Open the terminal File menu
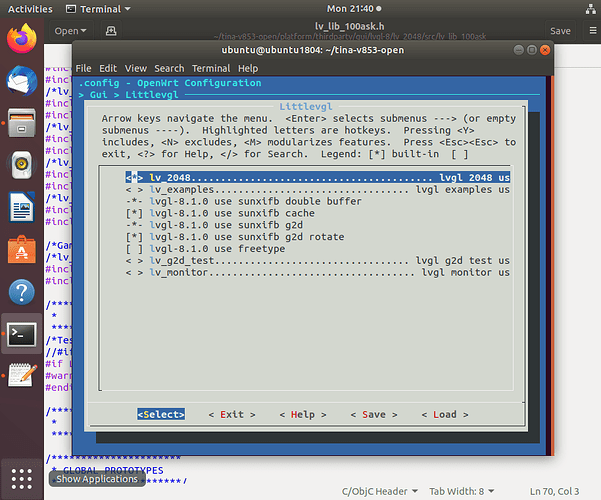Screen dimensions: 601x500 click(x=83, y=68)
